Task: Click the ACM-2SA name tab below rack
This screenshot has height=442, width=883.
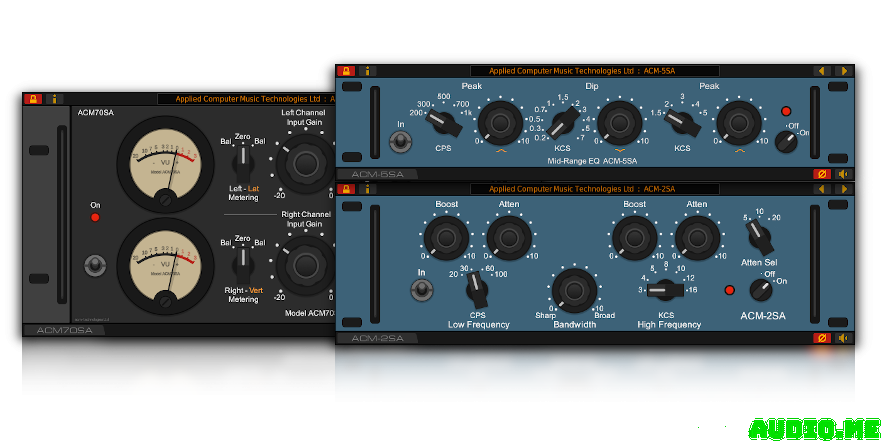Action: pos(378,338)
